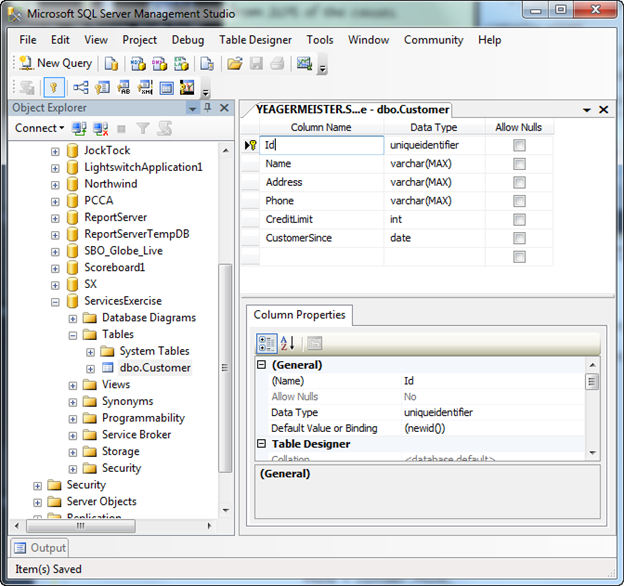Close the Object Explorer panel
The width and height of the screenshot is (624, 586).
[224, 108]
